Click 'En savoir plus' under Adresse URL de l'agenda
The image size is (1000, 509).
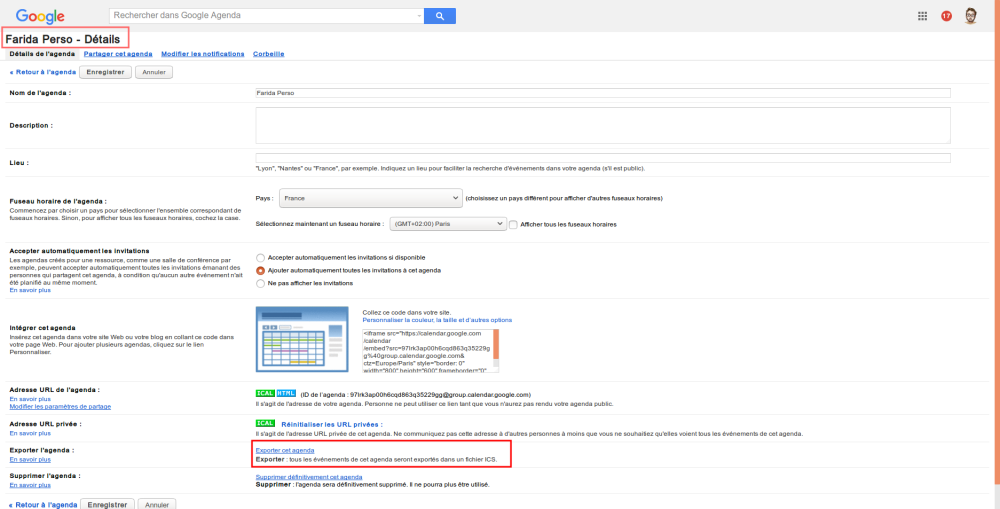click(x=30, y=399)
